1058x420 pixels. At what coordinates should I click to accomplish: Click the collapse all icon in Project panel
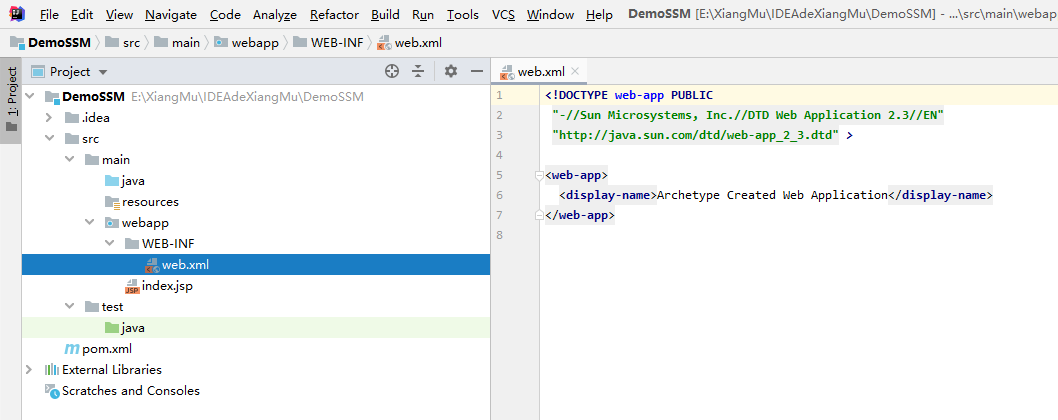point(418,72)
